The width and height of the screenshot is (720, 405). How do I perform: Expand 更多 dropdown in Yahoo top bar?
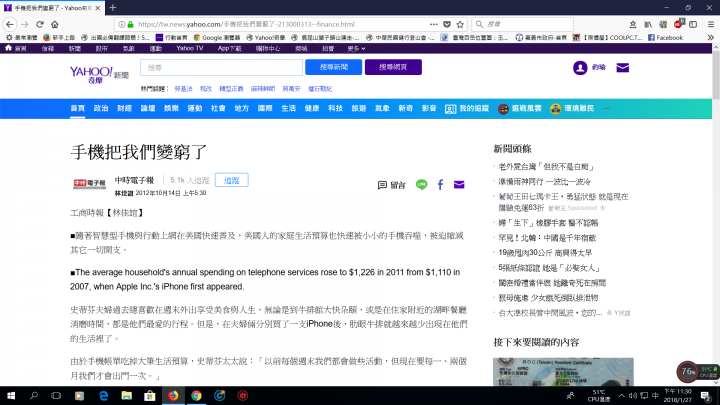356,48
